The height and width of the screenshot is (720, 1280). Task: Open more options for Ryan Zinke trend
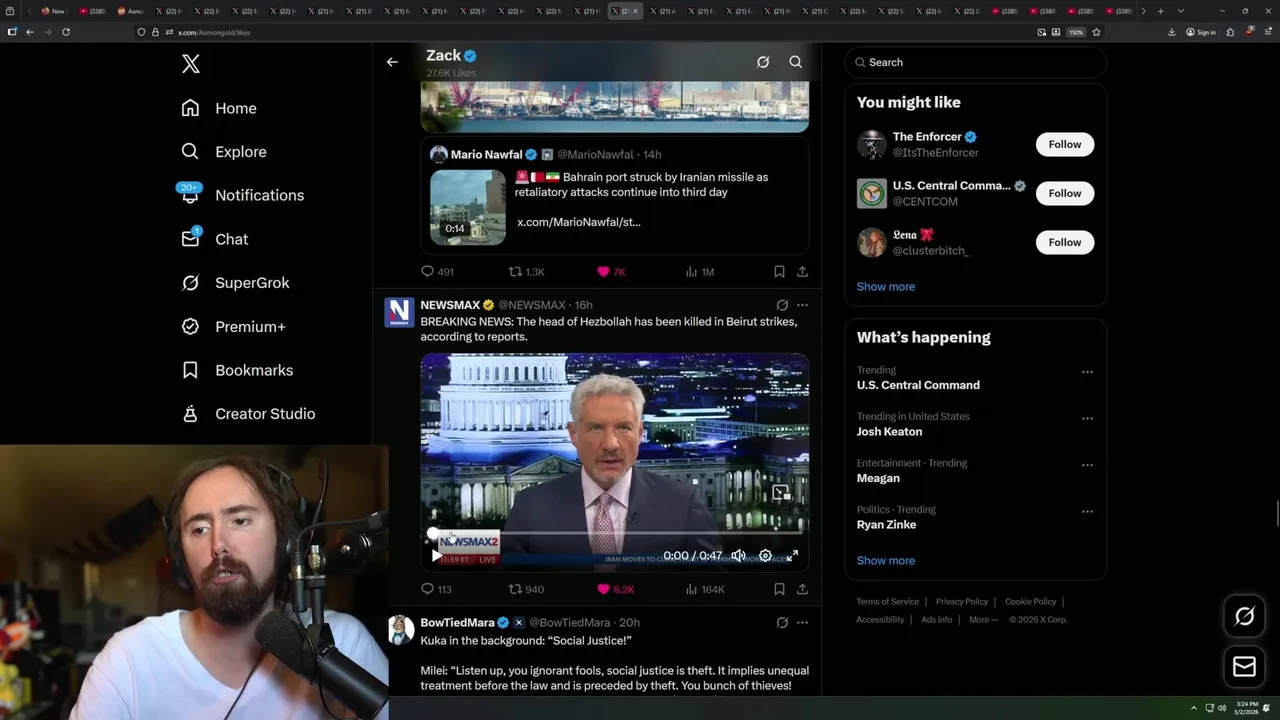[1087, 511]
